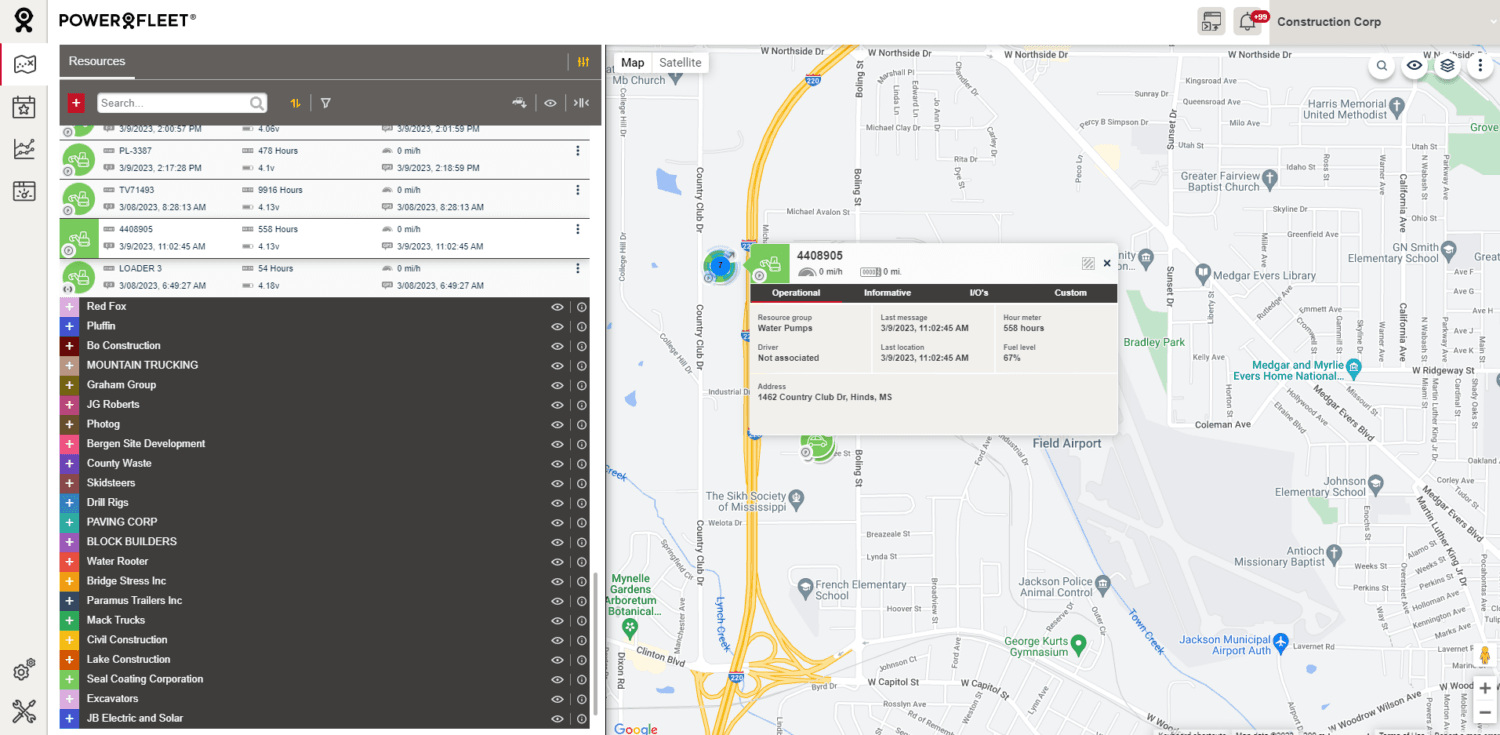Open the notifications bell icon

[1246, 21]
